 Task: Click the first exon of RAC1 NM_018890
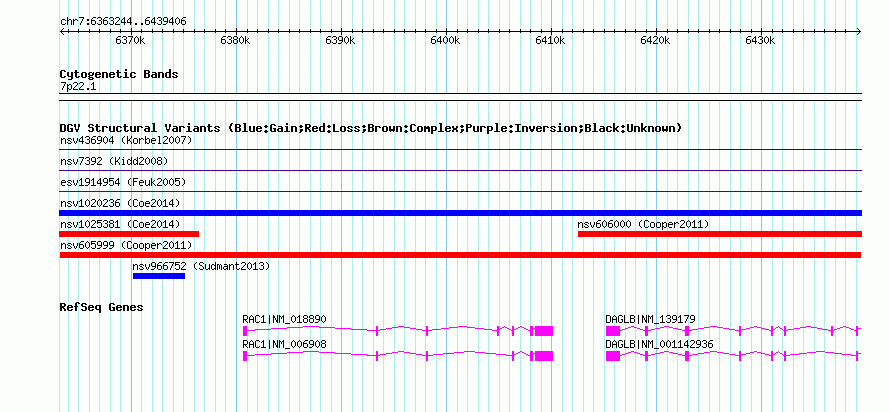tap(245, 331)
